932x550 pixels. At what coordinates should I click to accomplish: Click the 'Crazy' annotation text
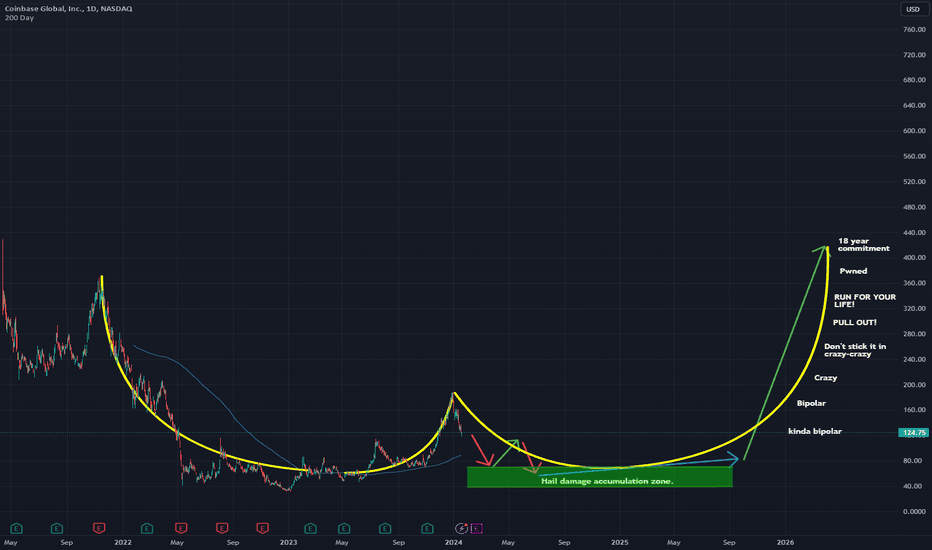click(x=826, y=378)
